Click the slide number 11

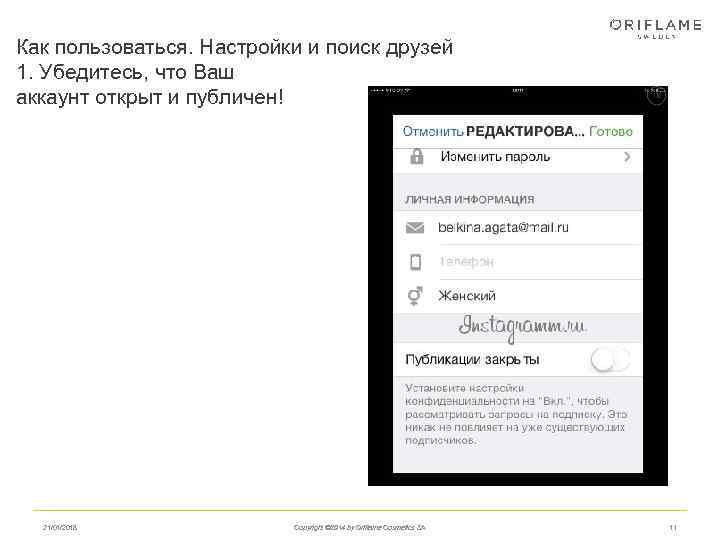pyautogui.click(x=673, y=528)
